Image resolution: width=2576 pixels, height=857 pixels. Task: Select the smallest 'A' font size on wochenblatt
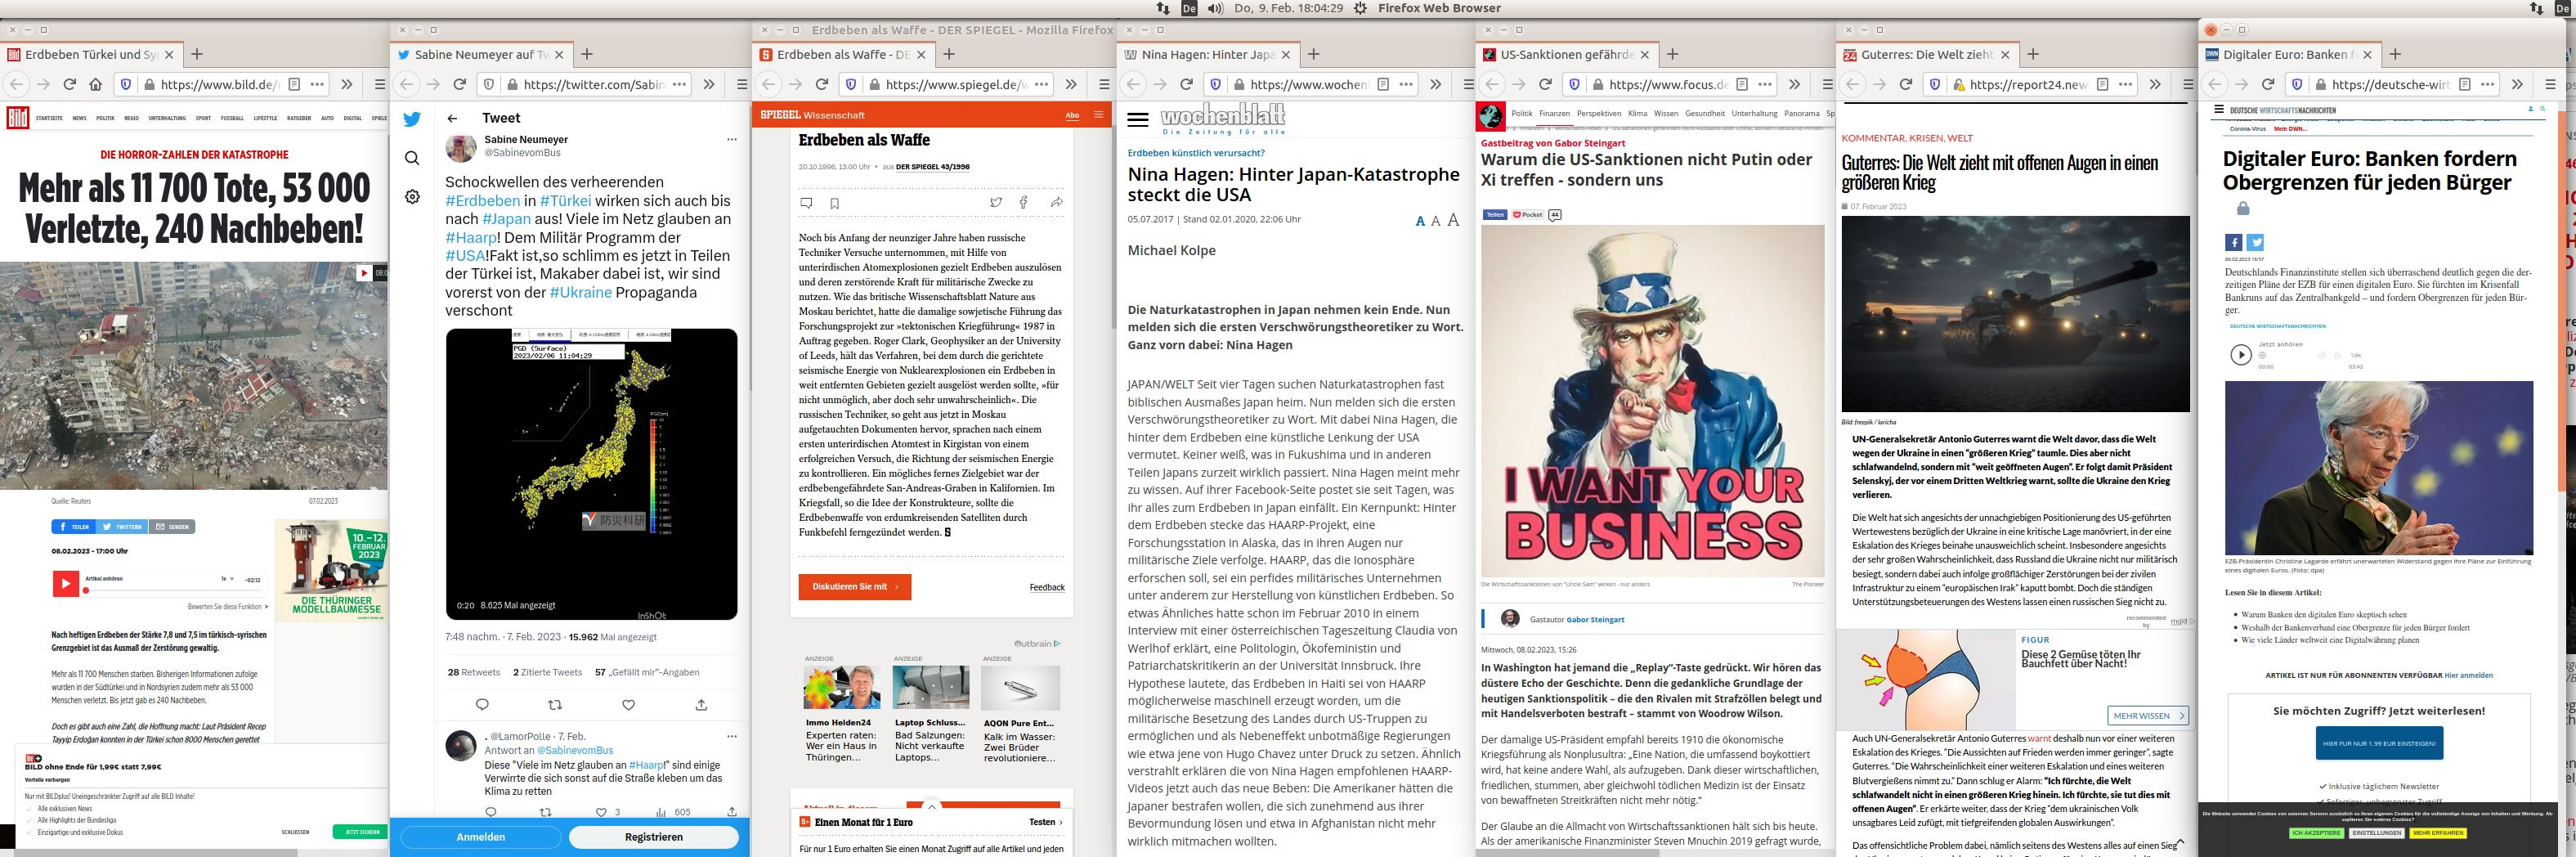pos(1420,221)
